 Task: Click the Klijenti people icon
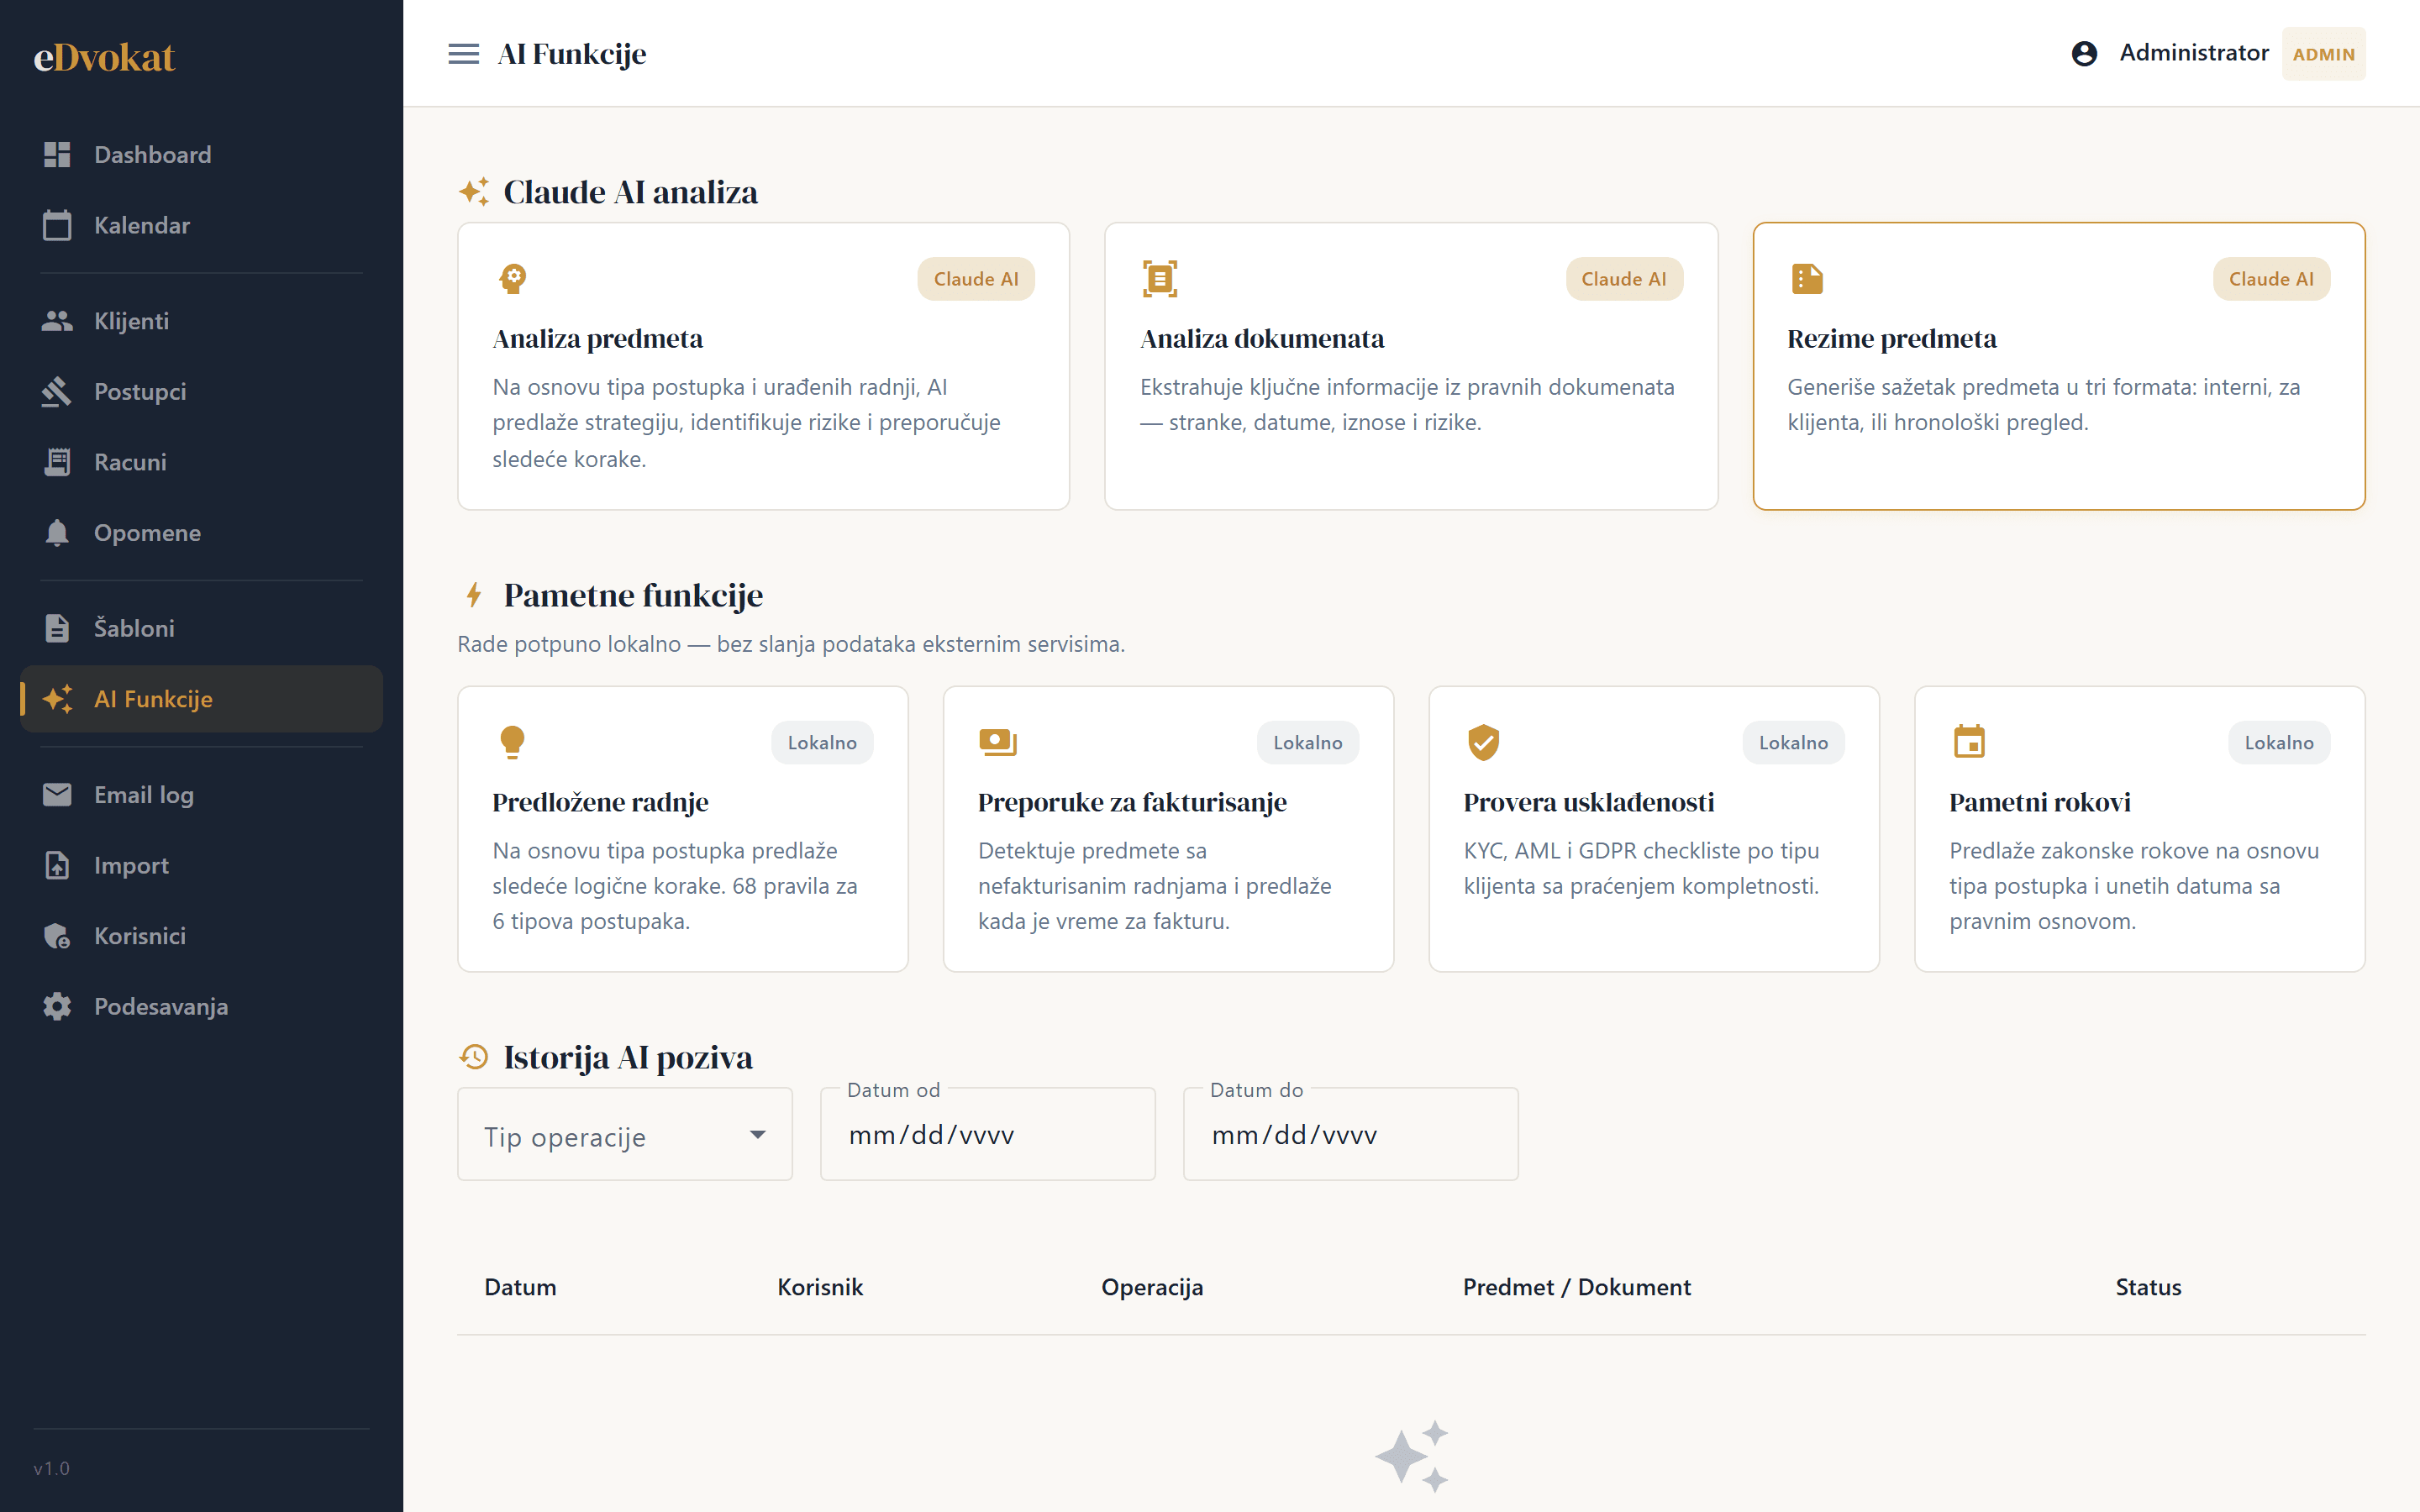57,321
